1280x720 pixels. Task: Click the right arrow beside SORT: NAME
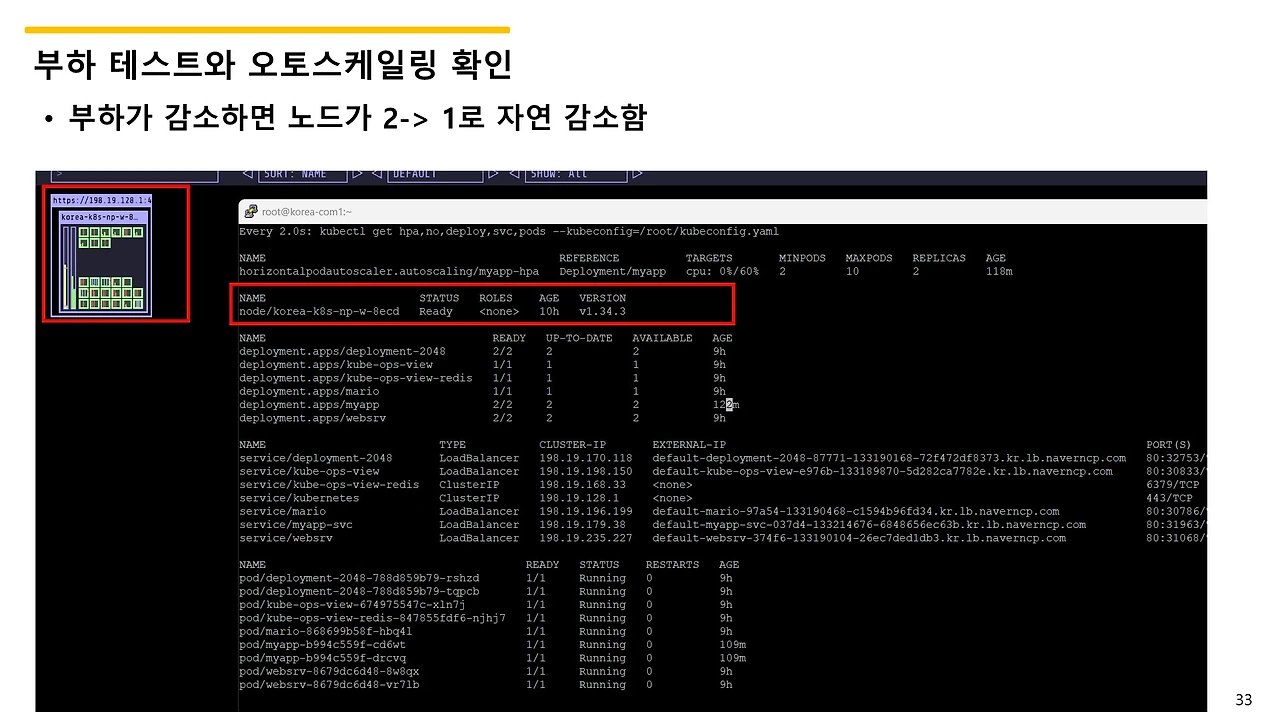click(355, 173)
